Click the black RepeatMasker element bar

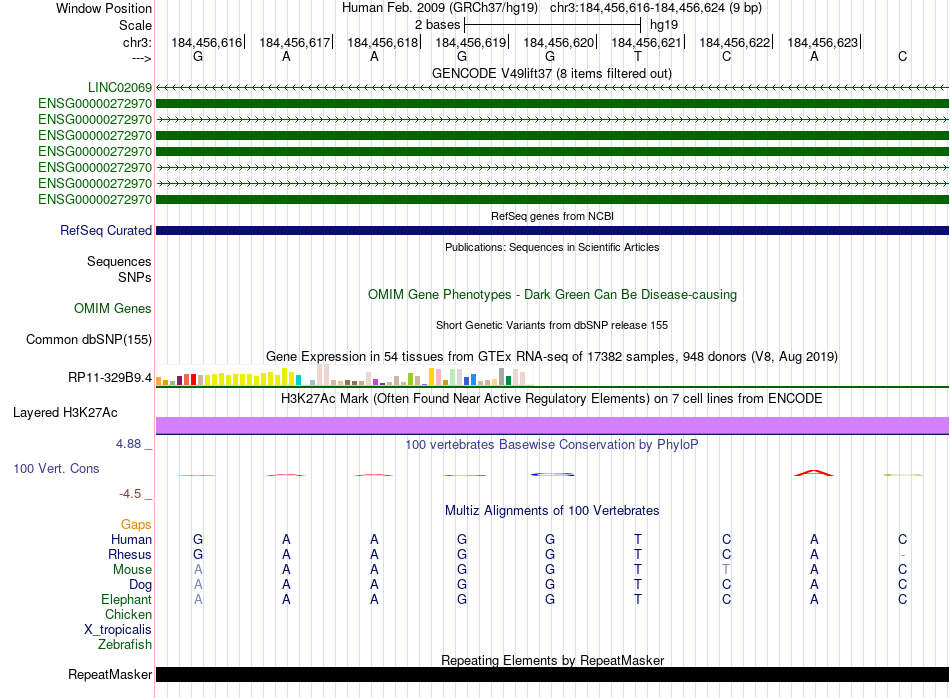pyautogui.click(x=551, y=674)
